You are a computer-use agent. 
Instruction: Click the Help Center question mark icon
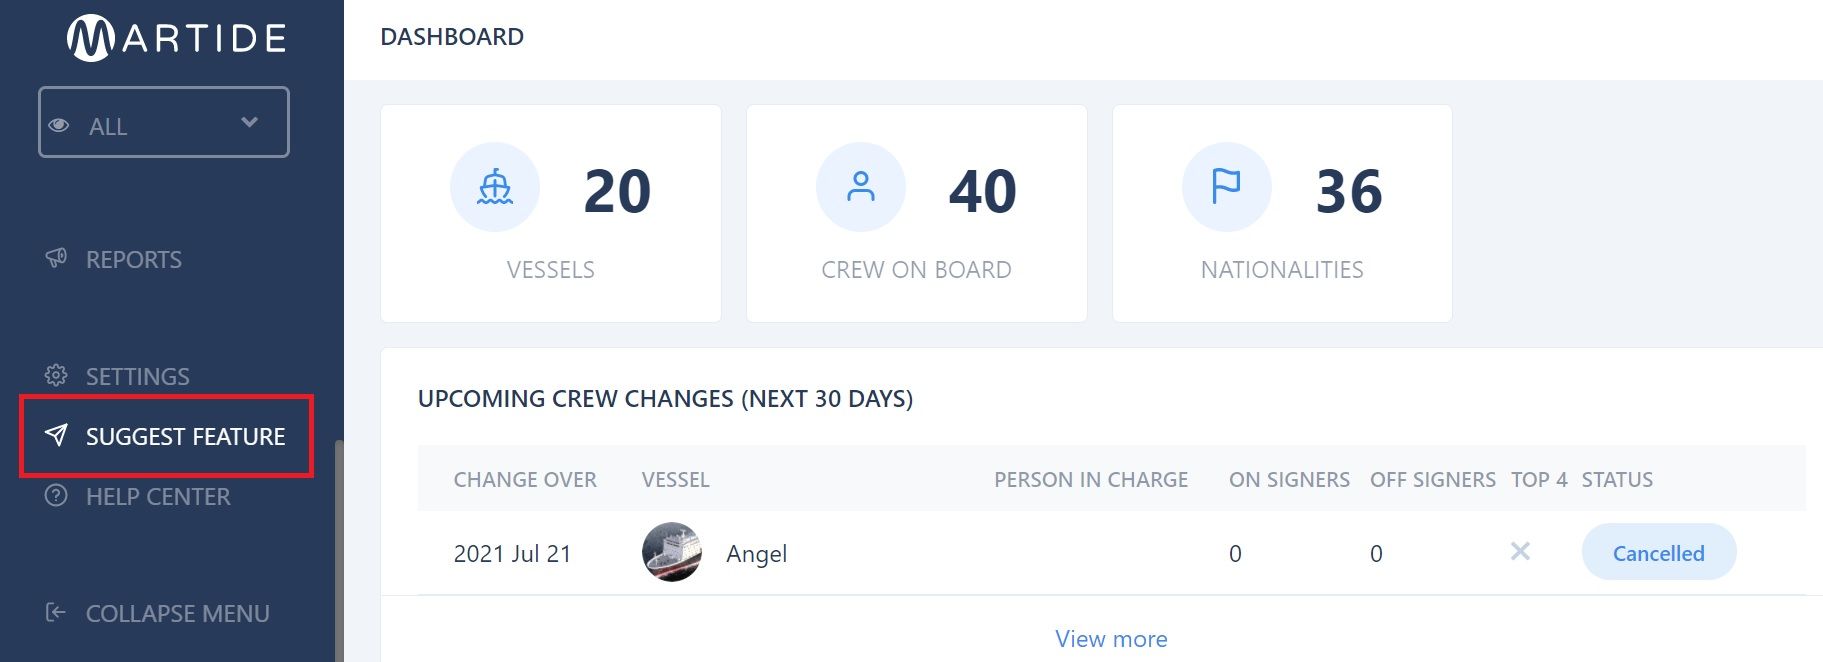[x=56, y=495]
